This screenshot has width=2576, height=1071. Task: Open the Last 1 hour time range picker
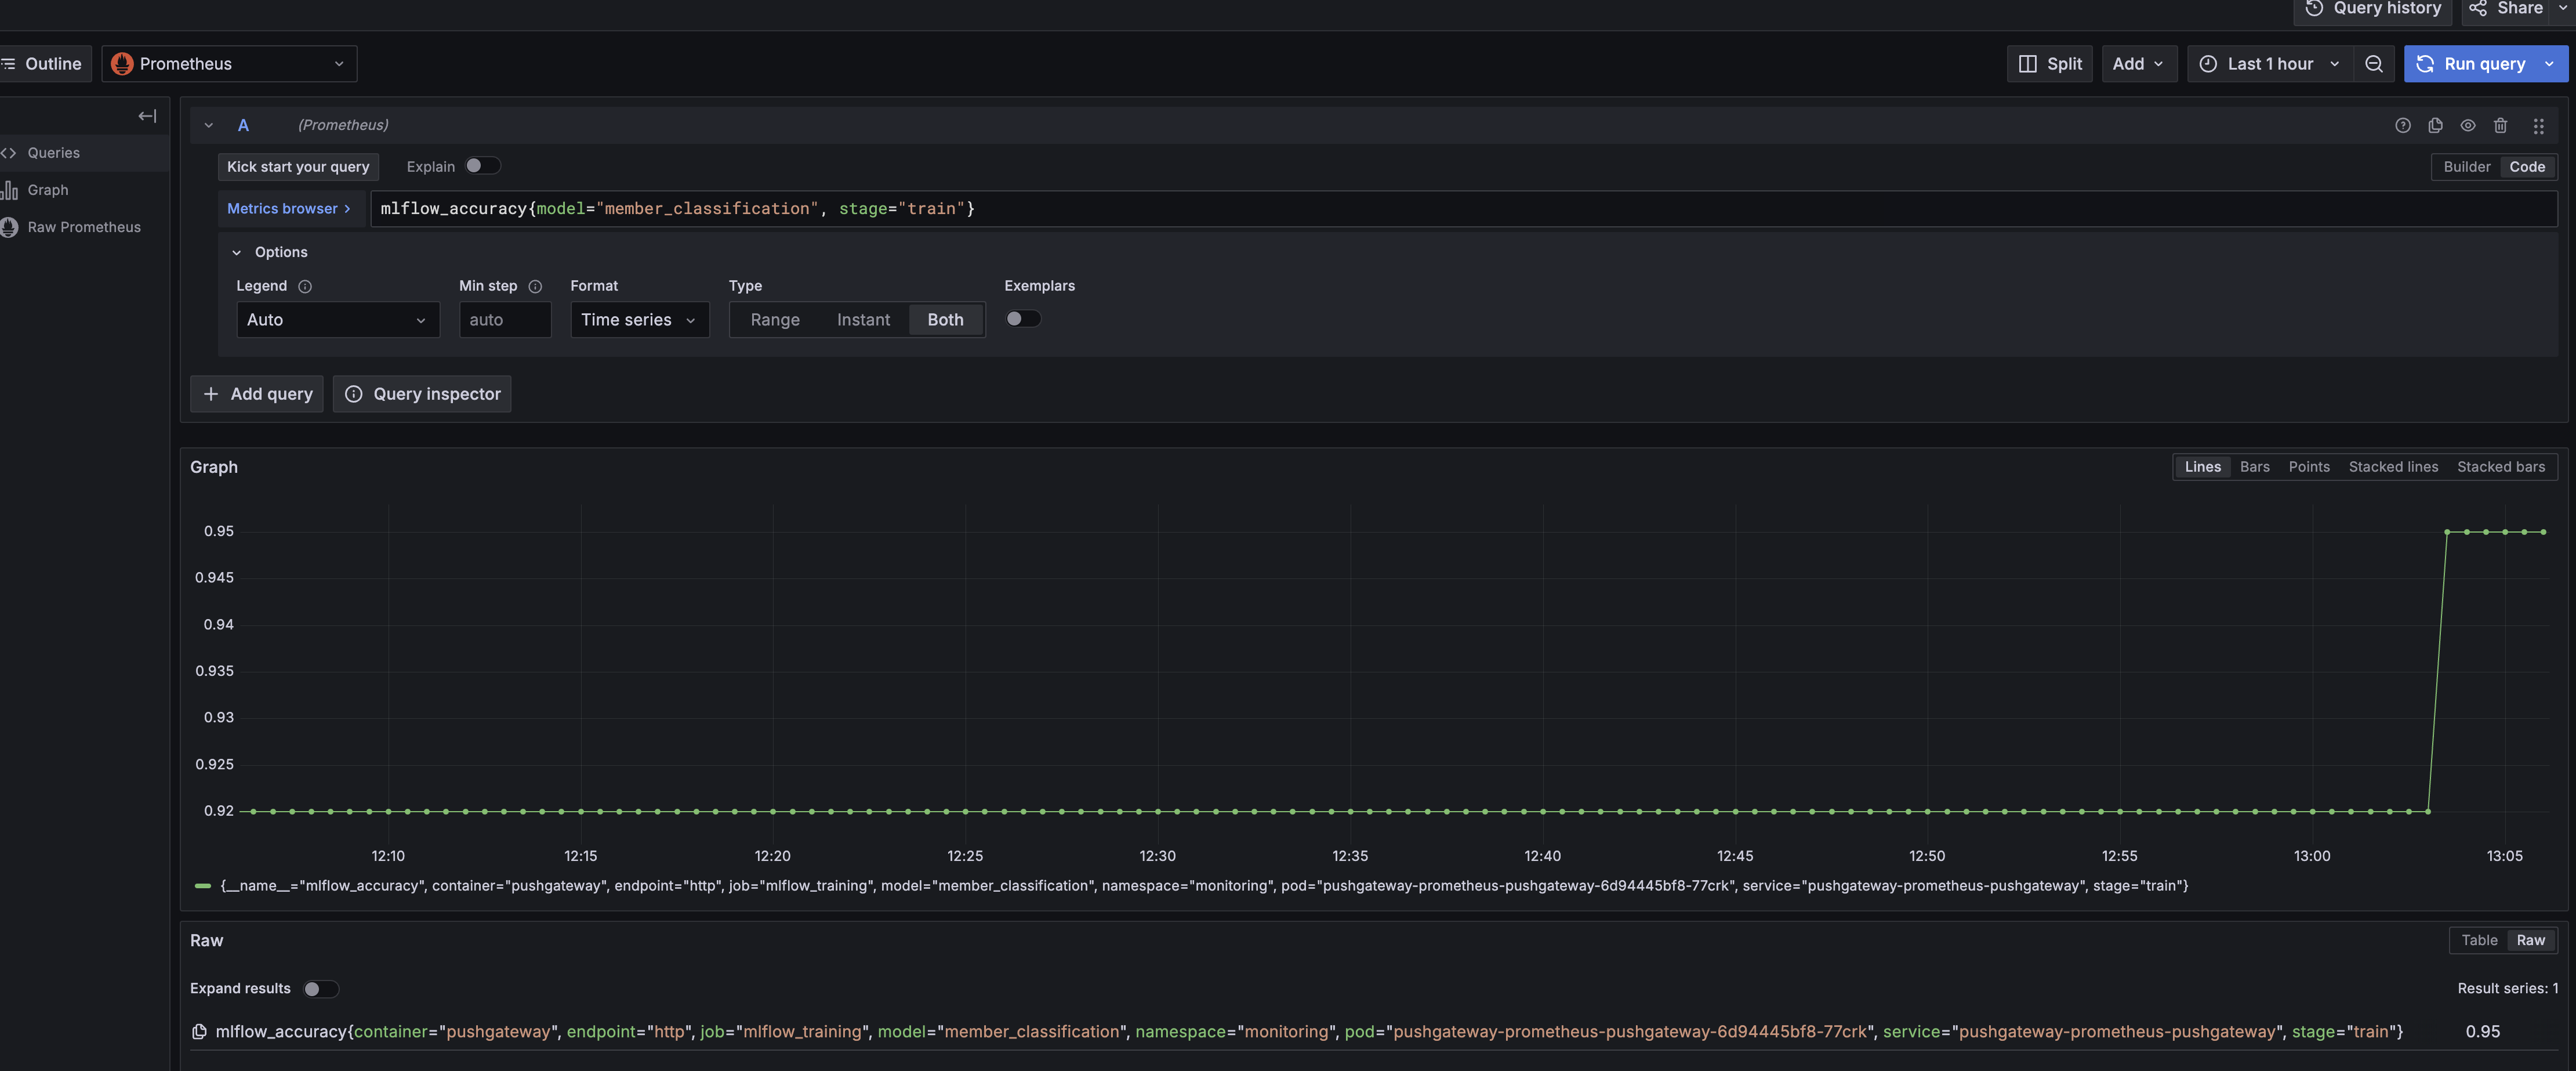(2270, 64)
